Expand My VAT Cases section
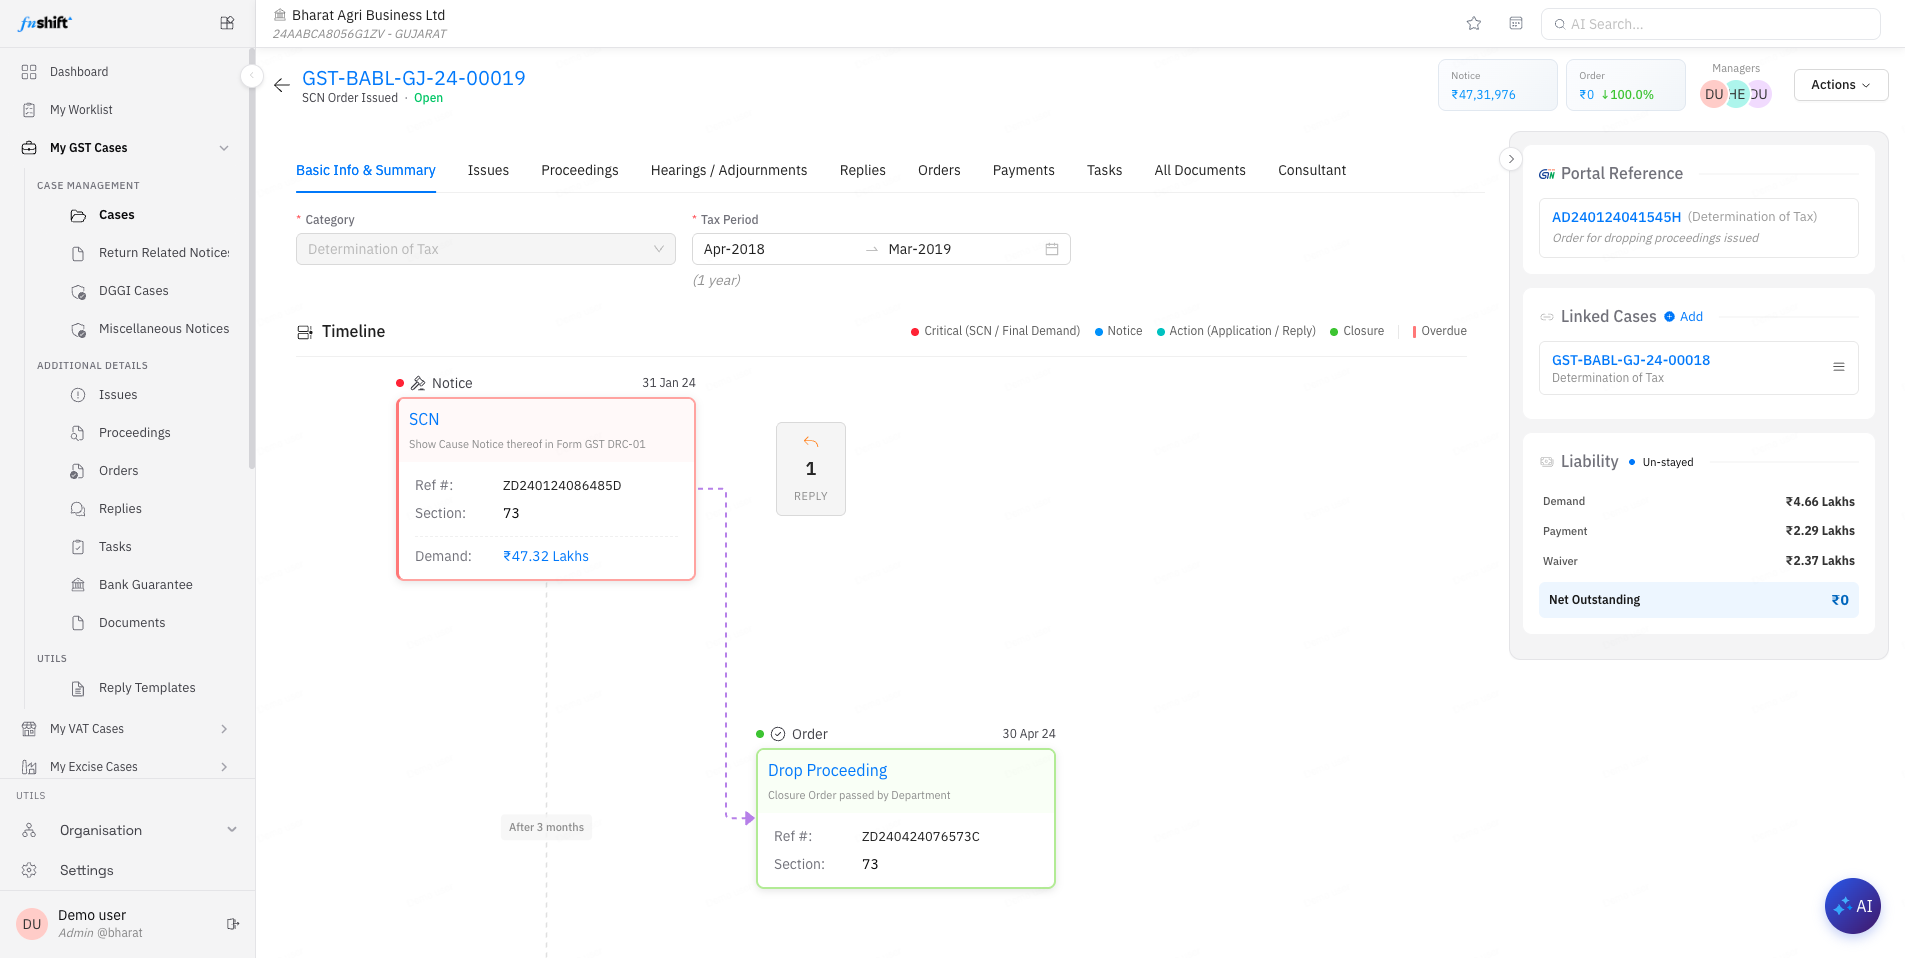Image resolution: width=1905 pixels, height=958 pixels. [224, 729]
